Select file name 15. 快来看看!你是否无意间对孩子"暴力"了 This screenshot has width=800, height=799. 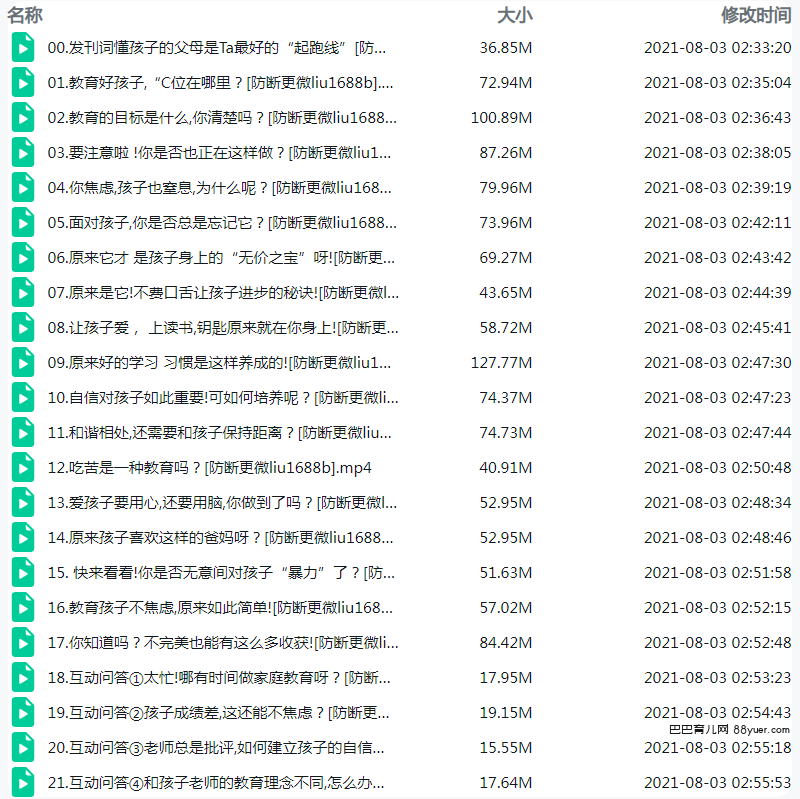[221, 573]
